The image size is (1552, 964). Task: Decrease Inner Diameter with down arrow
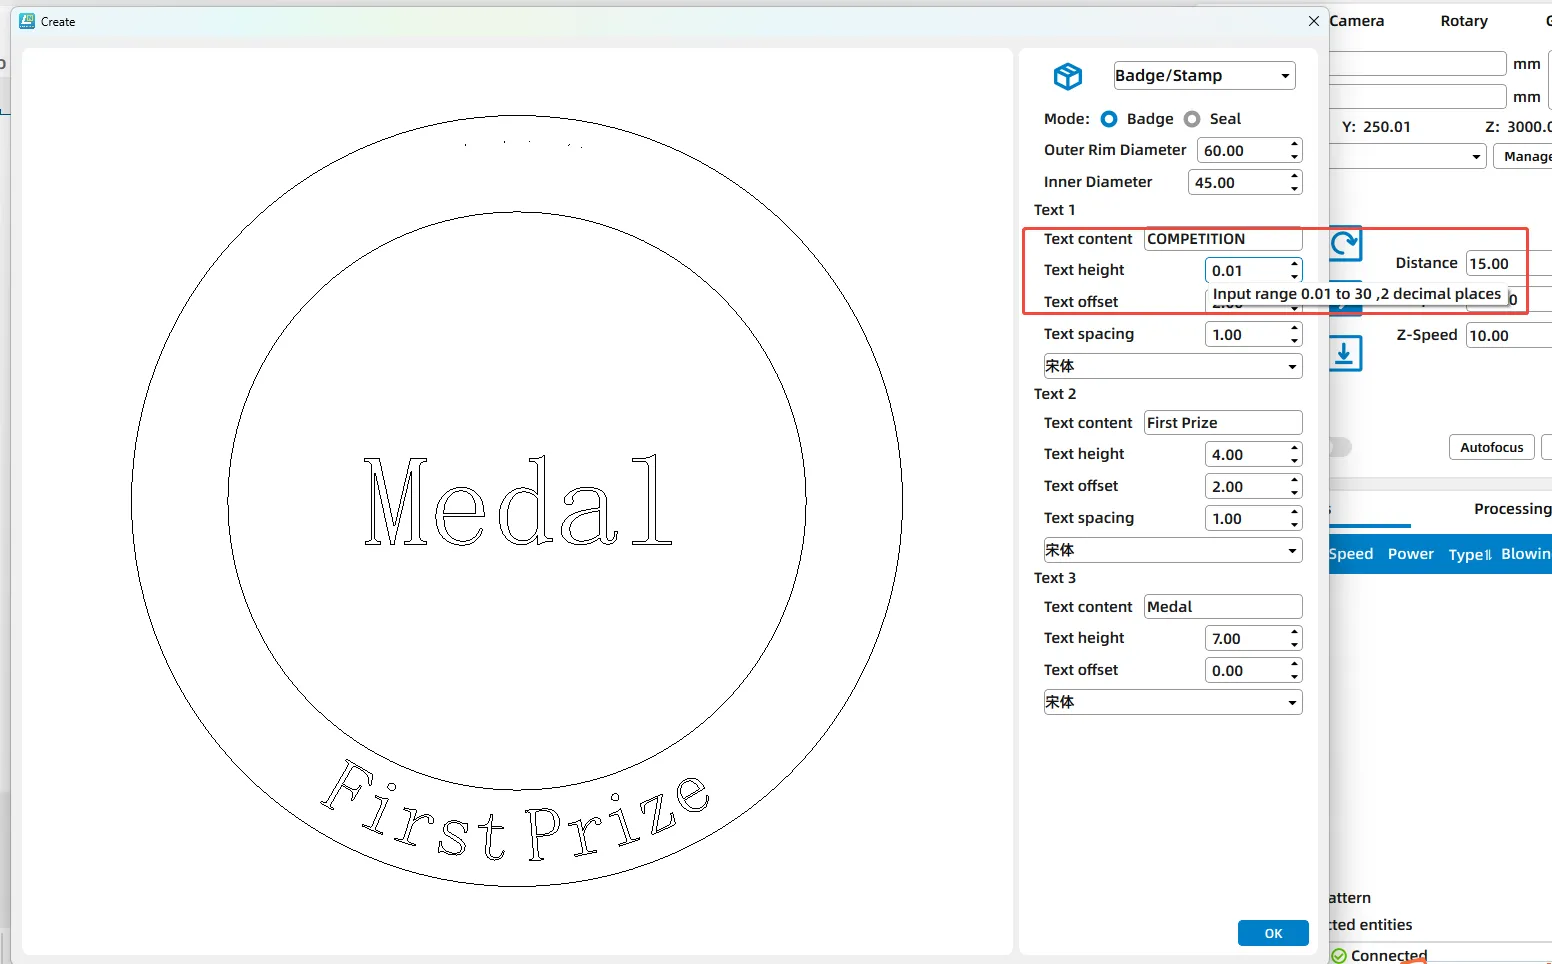pyautogui.click(x=1294, y=188)
